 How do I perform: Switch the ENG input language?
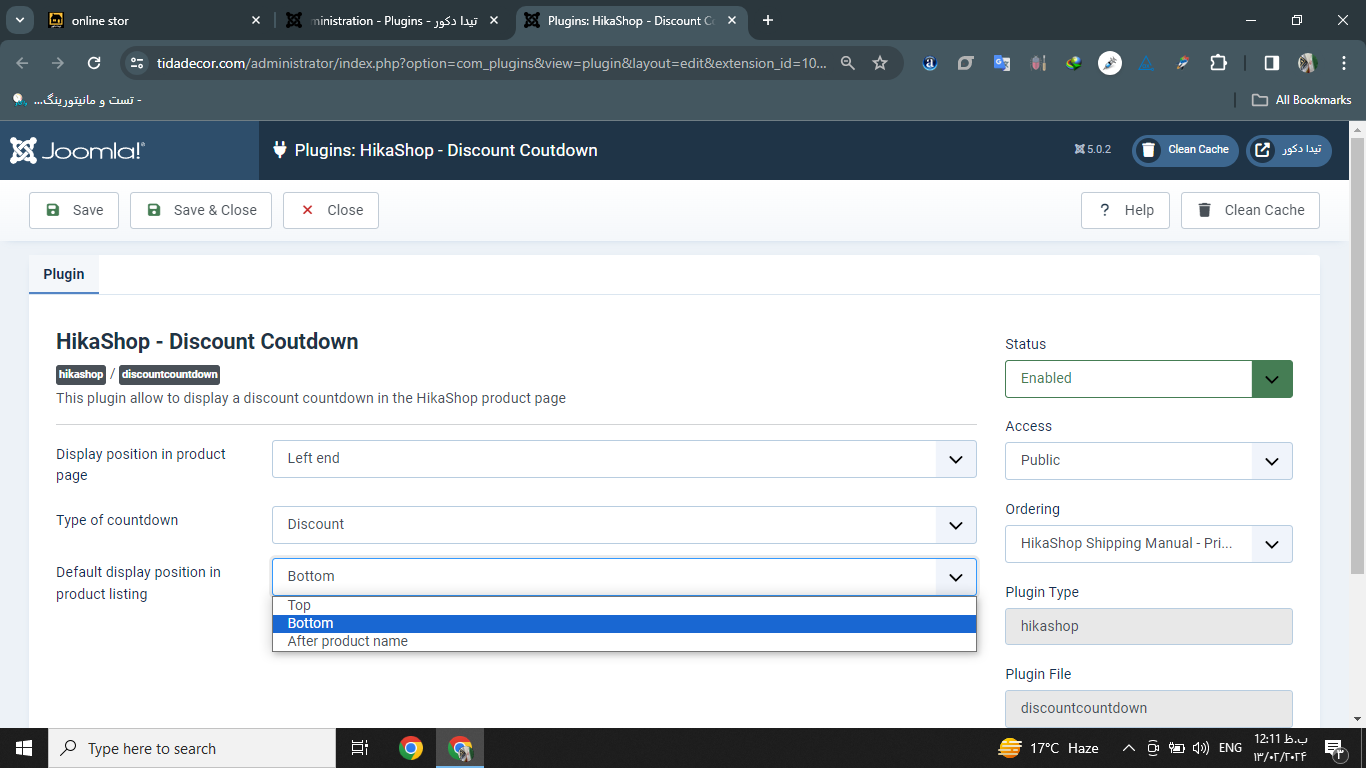click(1230, 748)
